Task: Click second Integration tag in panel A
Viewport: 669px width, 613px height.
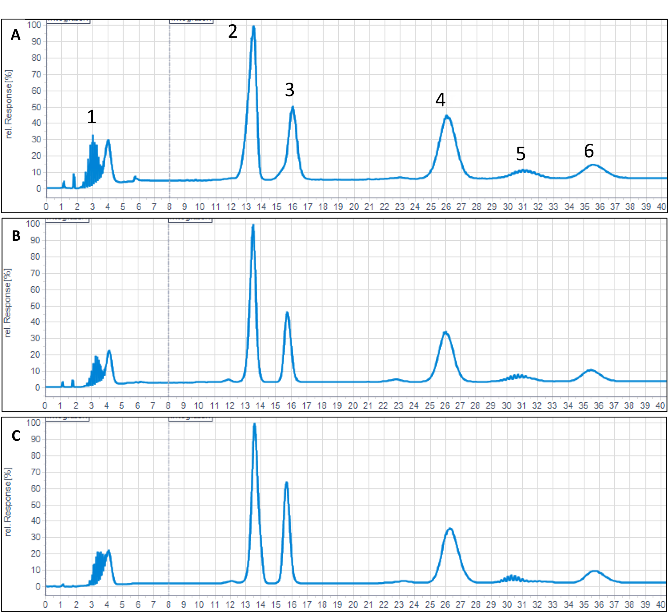Action: pos(190,19)
